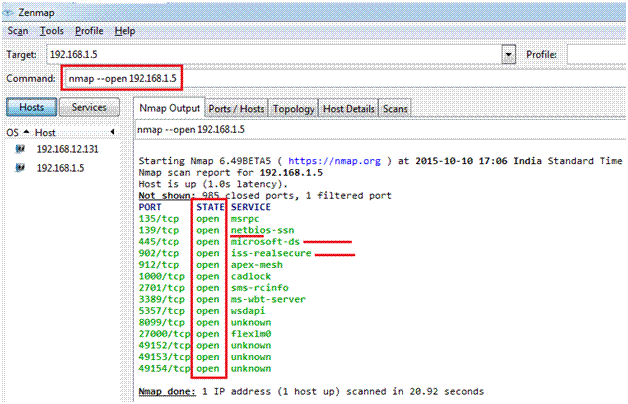Click the 'PORT' column heading in output
Screen dimensions: 628x404
150,207
